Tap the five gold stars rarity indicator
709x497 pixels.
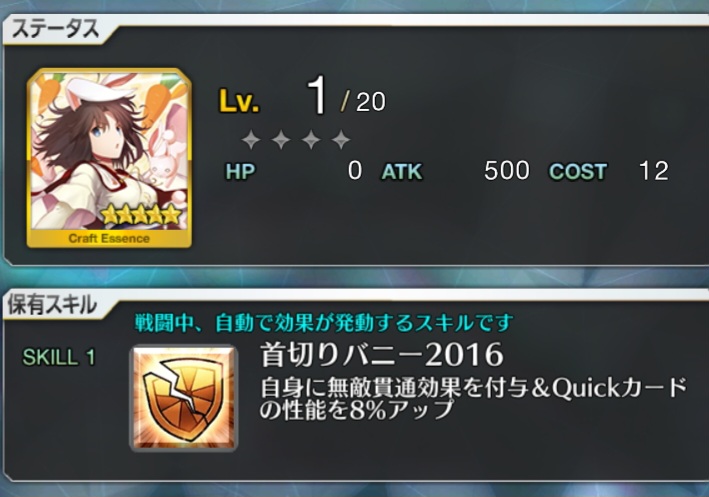click(141, 214)
